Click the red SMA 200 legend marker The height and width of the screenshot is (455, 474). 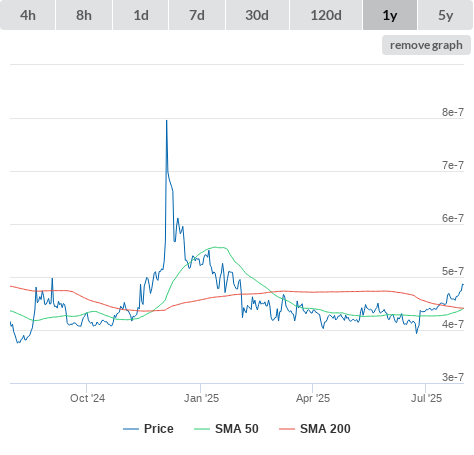pyautogui.click(x=287, y=429)
